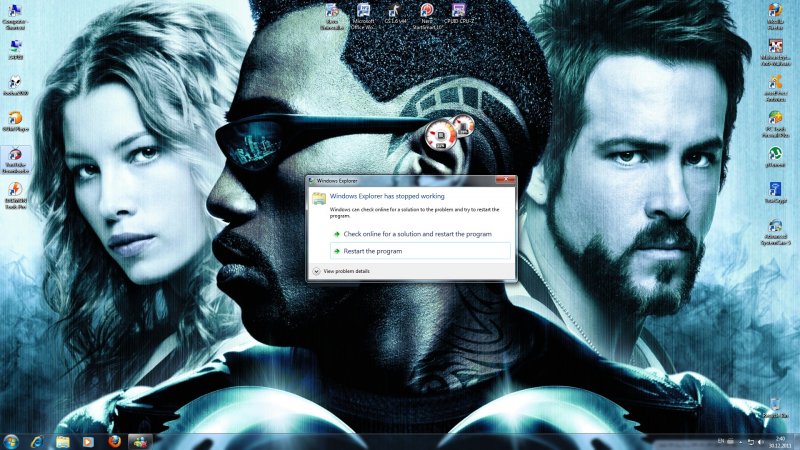Viewport: 800px width, 450px height.
Task: Expand View problem details
Action: pos(341,271)
